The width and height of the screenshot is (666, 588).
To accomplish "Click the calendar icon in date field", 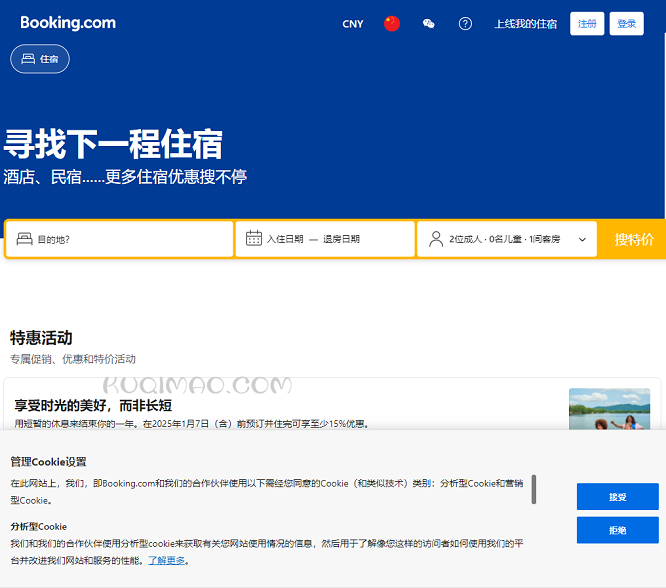I will tap(254, 238).
